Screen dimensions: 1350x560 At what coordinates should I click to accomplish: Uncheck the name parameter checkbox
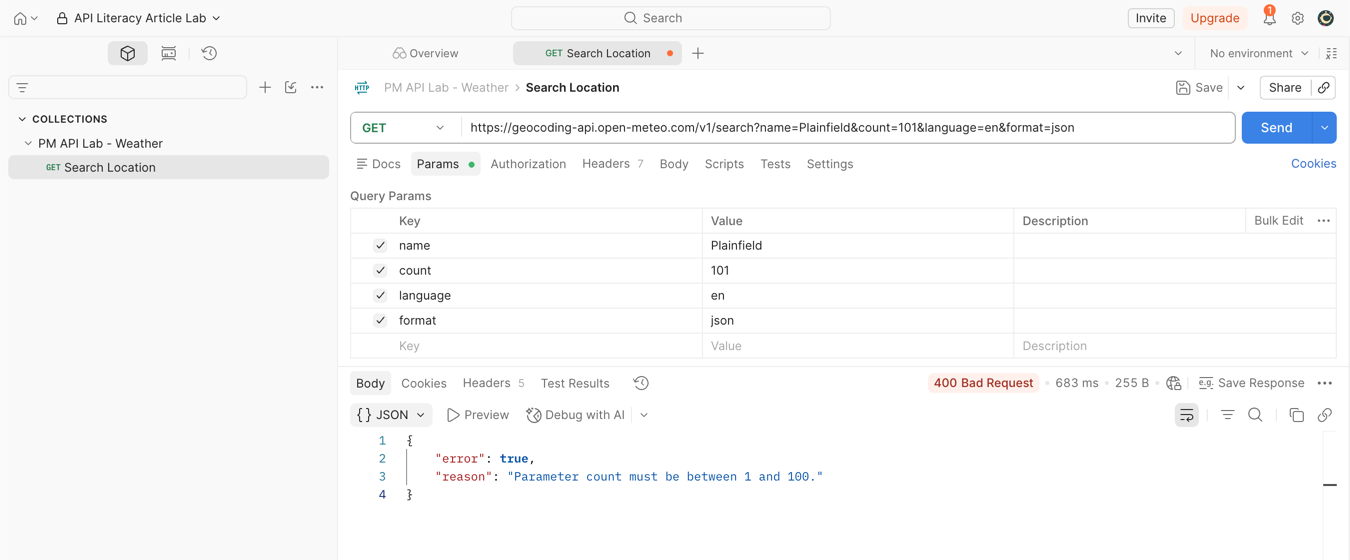coord(380,246)
